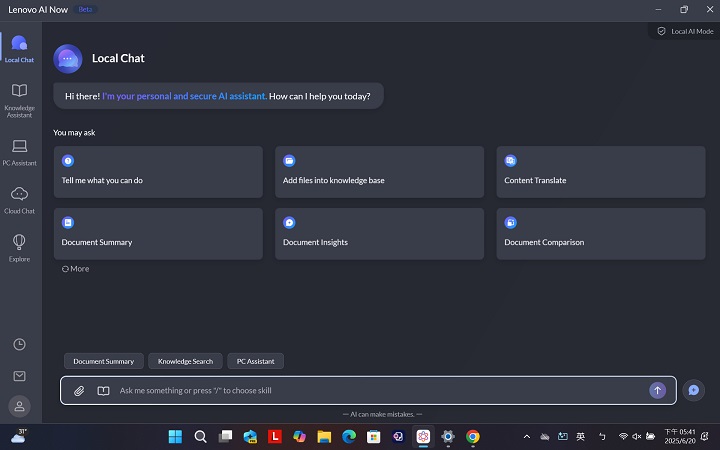720x450 pixels.
Task: Open taskbar Search magnifier
Action: click(200, 436)
